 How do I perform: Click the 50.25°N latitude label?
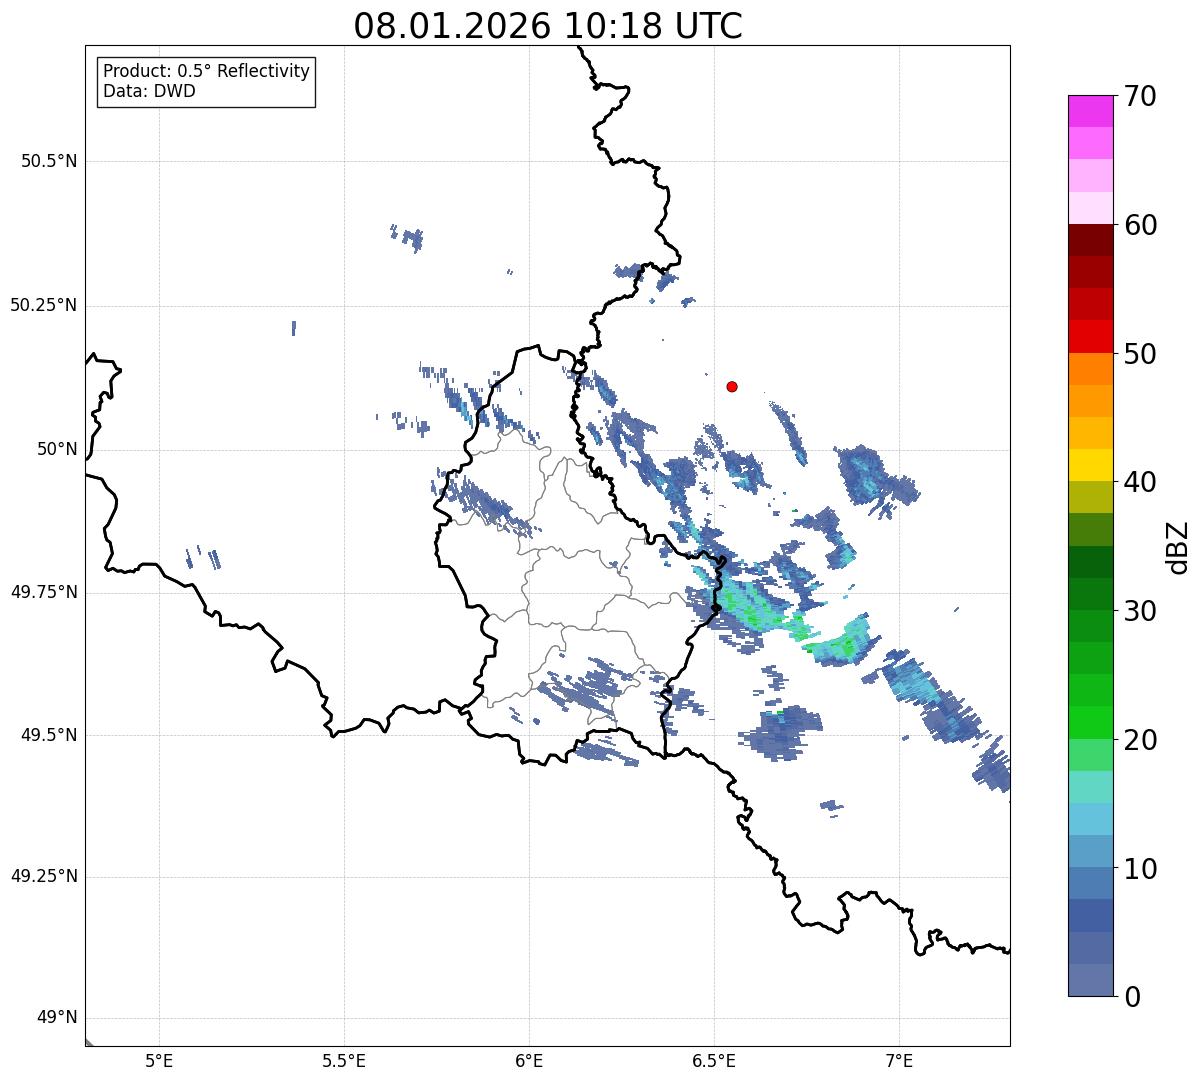click(x=43, y=305)
